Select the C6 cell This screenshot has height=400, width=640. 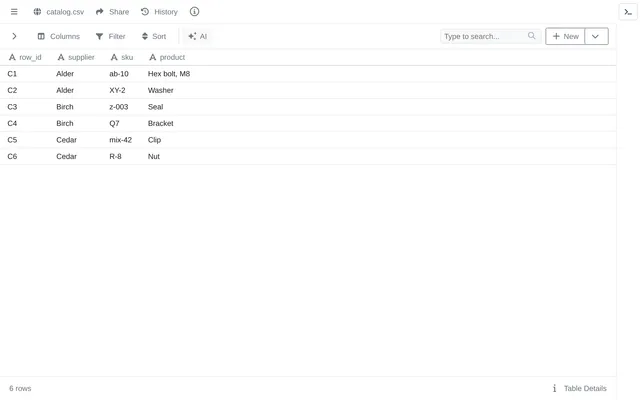(x=12, y=156)
